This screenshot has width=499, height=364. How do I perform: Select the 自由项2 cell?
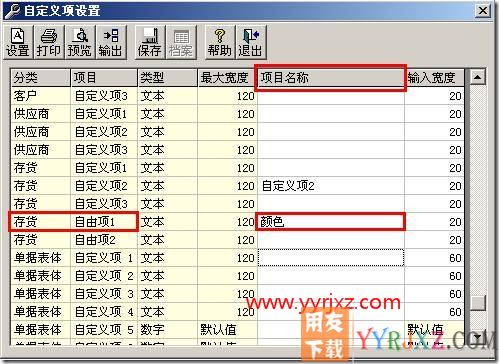coord(104,240)
